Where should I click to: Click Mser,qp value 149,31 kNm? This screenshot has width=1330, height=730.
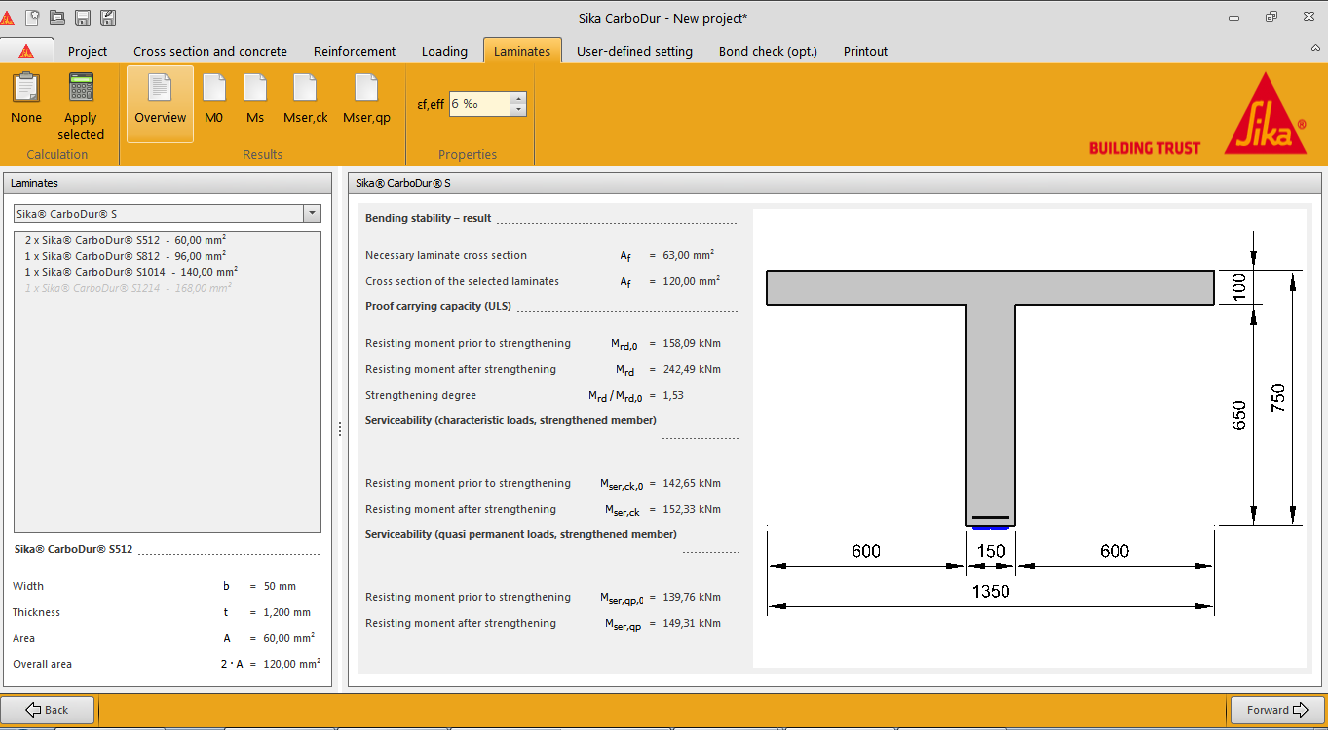point(691,624)
